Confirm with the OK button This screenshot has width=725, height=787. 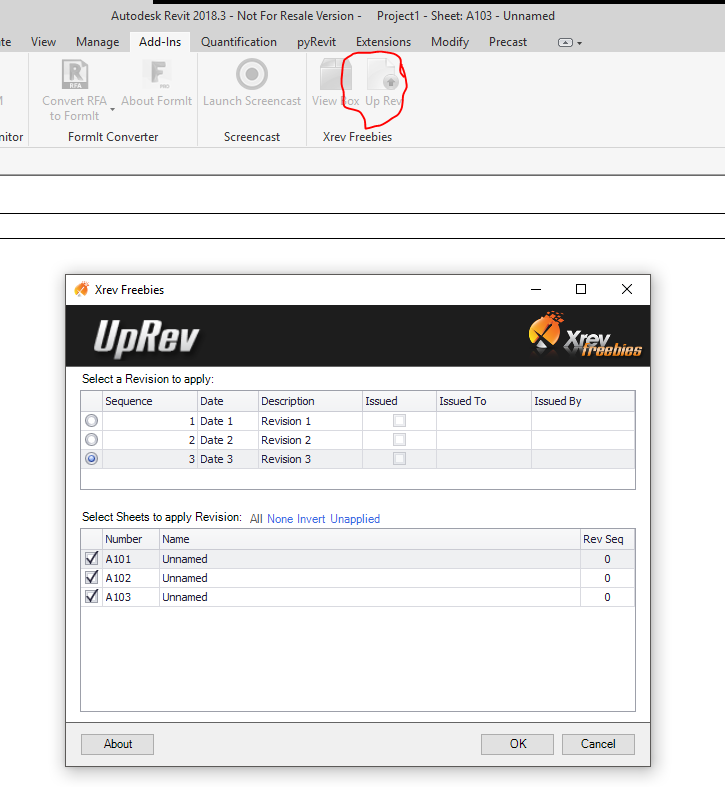pyautogui.click(x=517, y=744)
